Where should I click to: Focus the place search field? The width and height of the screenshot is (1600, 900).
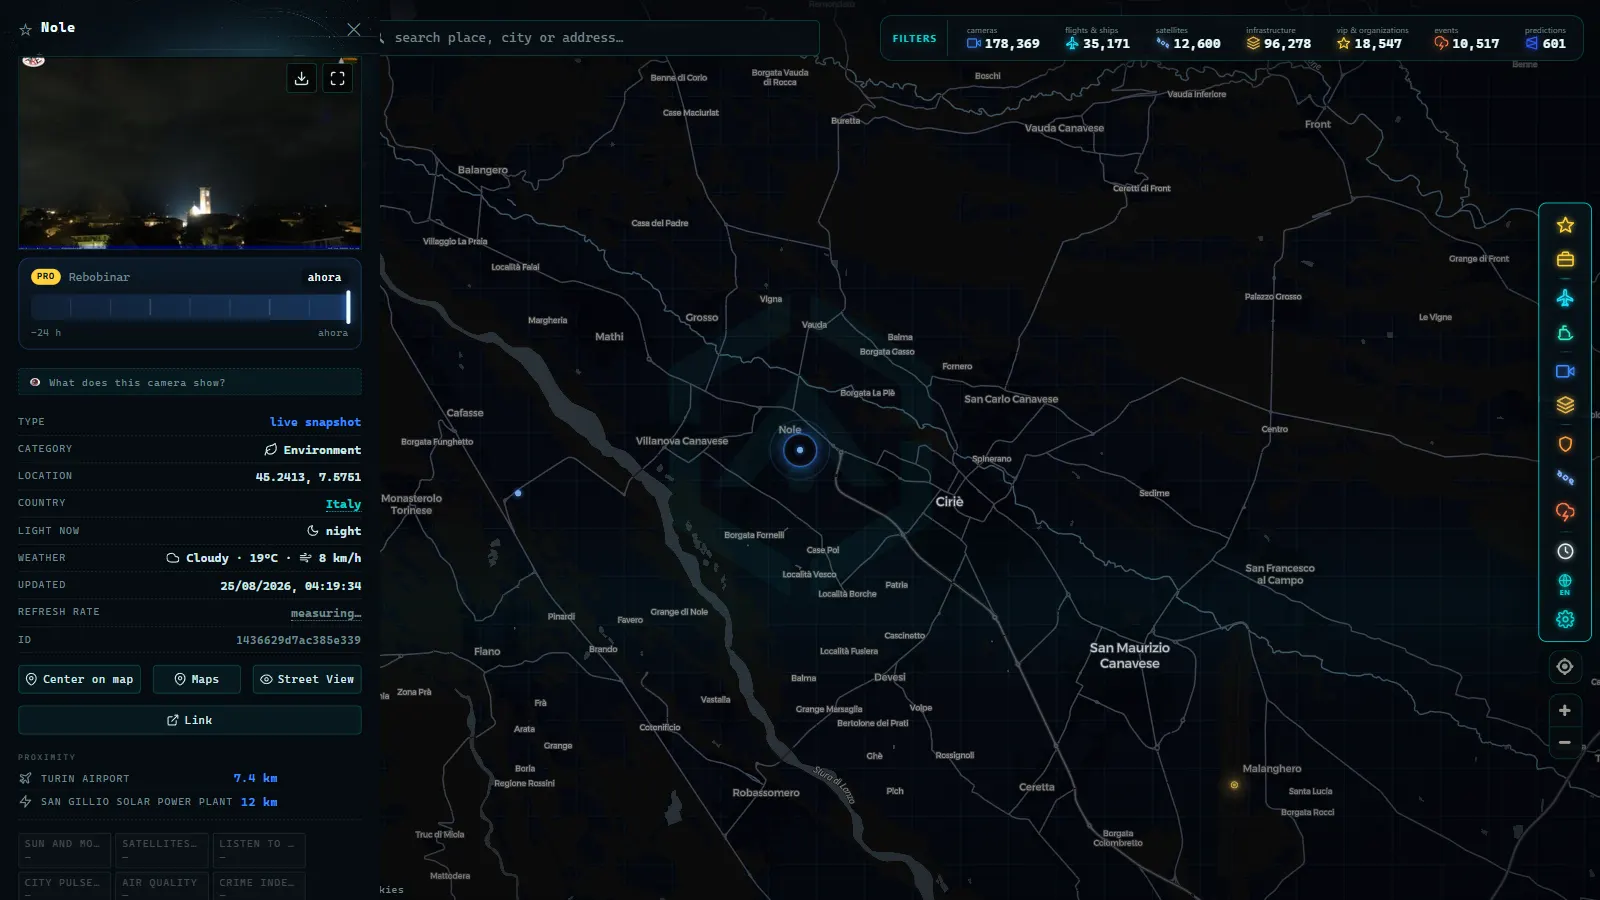click(x=600, y=38)
